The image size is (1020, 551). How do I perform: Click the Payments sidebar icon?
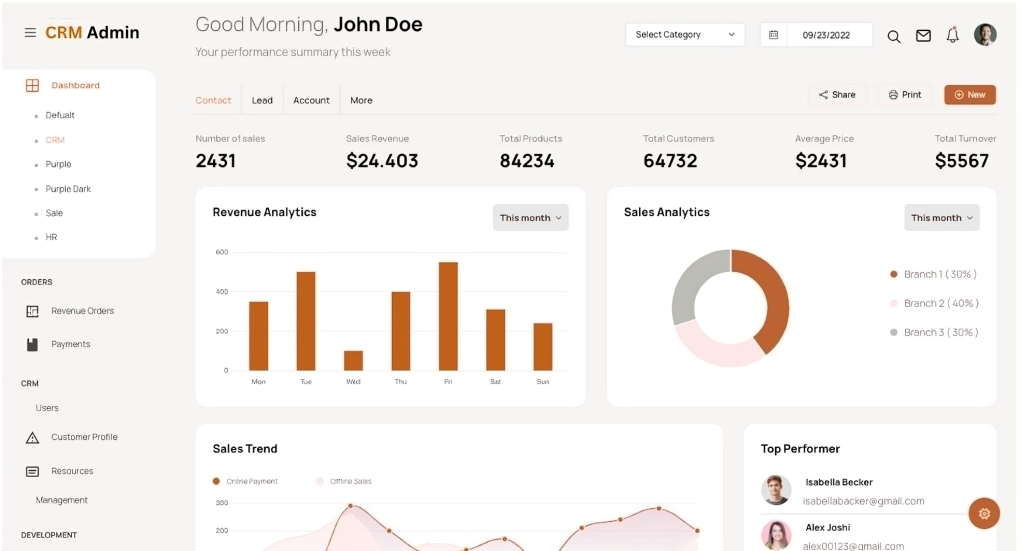(32, 344)
